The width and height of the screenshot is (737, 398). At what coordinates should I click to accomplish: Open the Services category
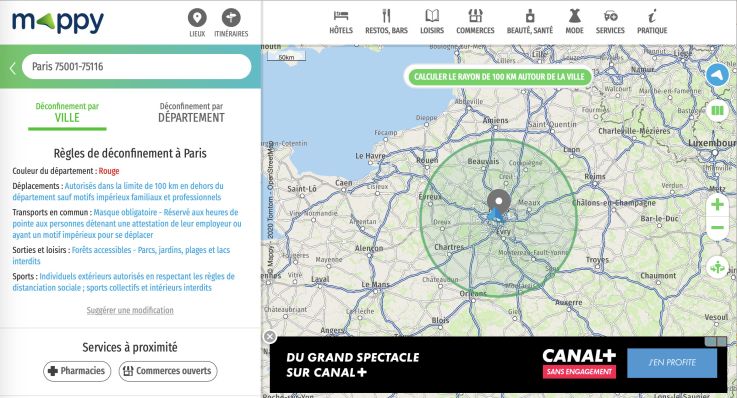point(610,22)
